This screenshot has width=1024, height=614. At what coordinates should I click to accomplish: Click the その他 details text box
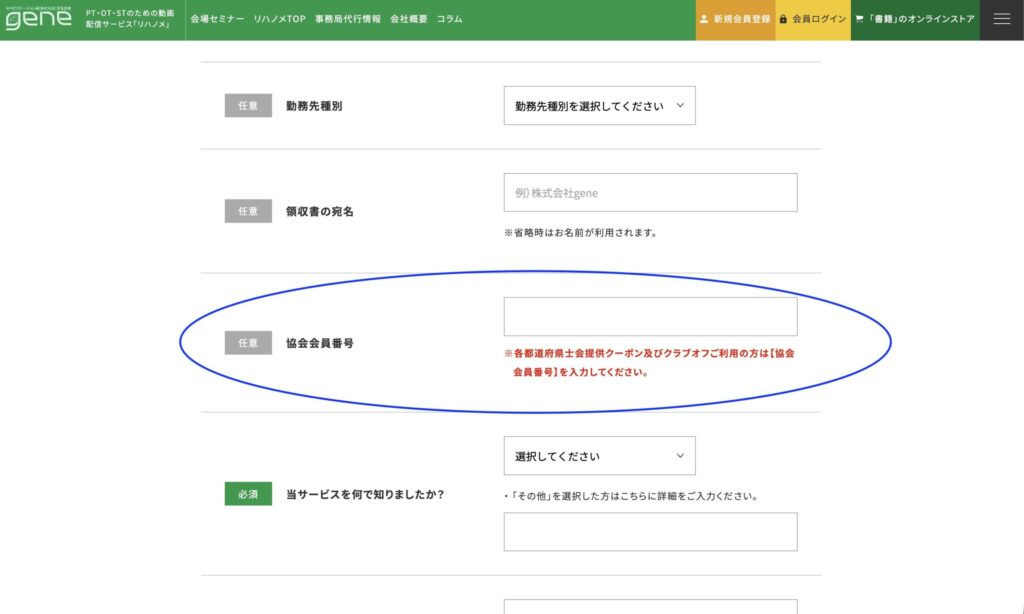click(650, 532)
